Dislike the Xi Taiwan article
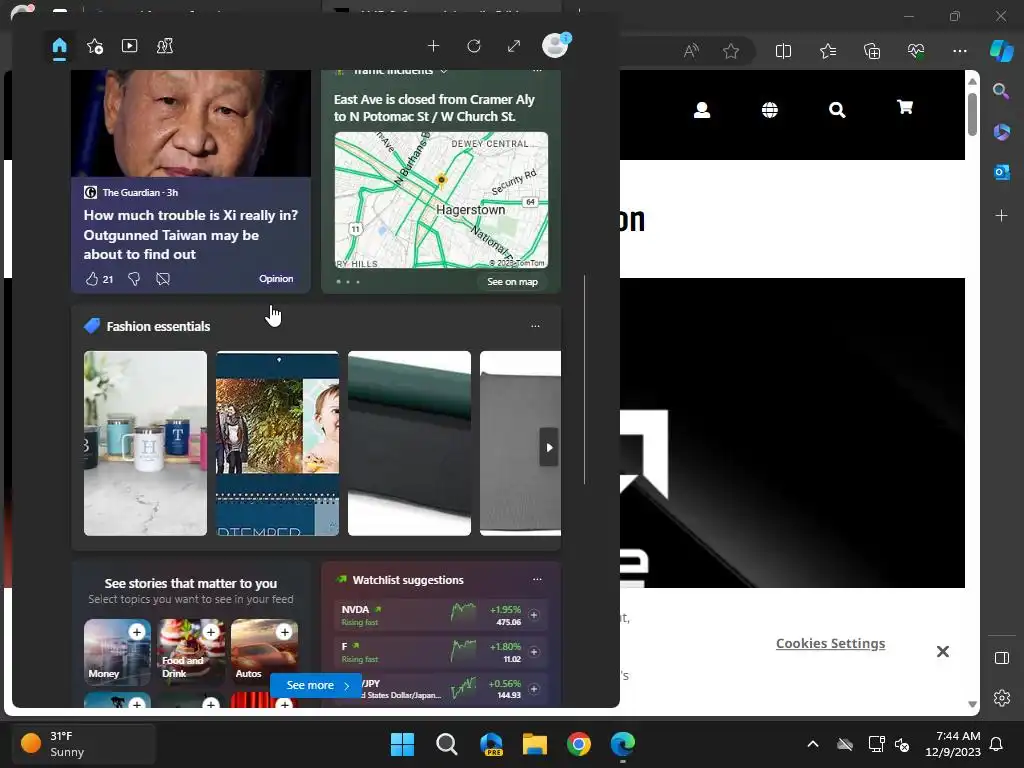Viewport: 1024px width, 768px height. pyautogui.click(x=134, y=279)
